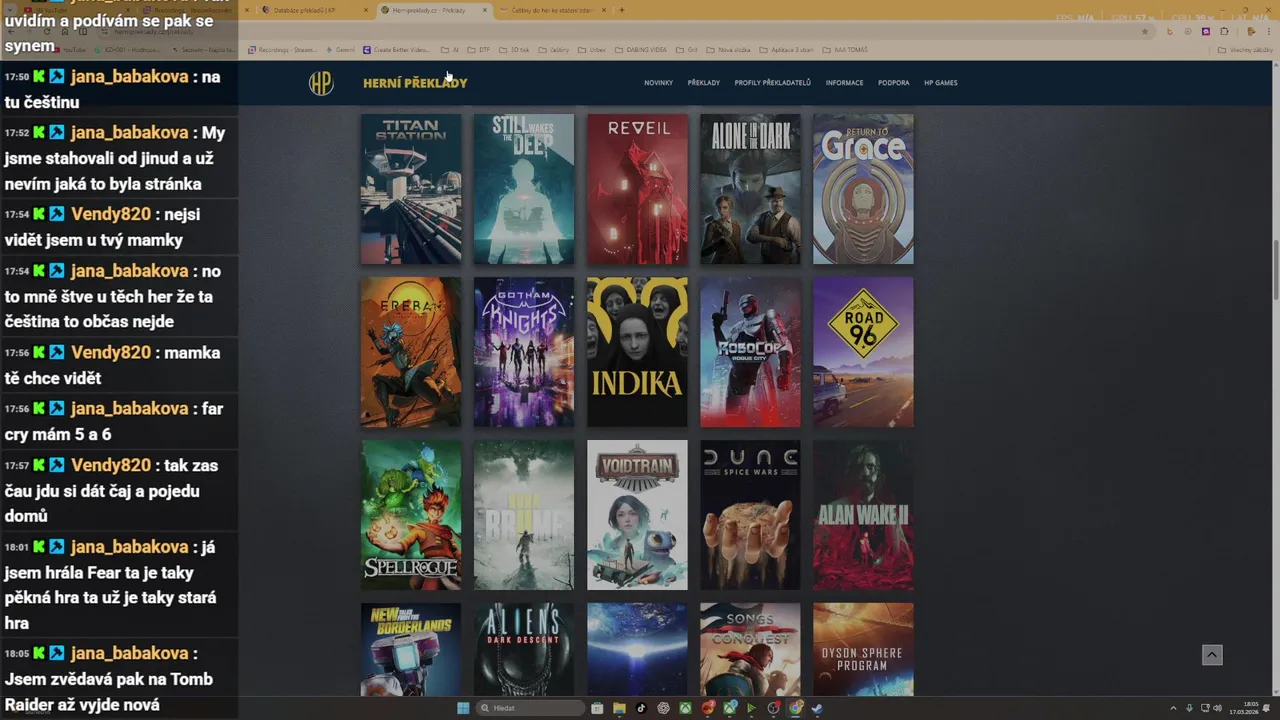This screenshot has height=720, width=1280.
Task: Open the Brume game cover
Action: point(524,515)
